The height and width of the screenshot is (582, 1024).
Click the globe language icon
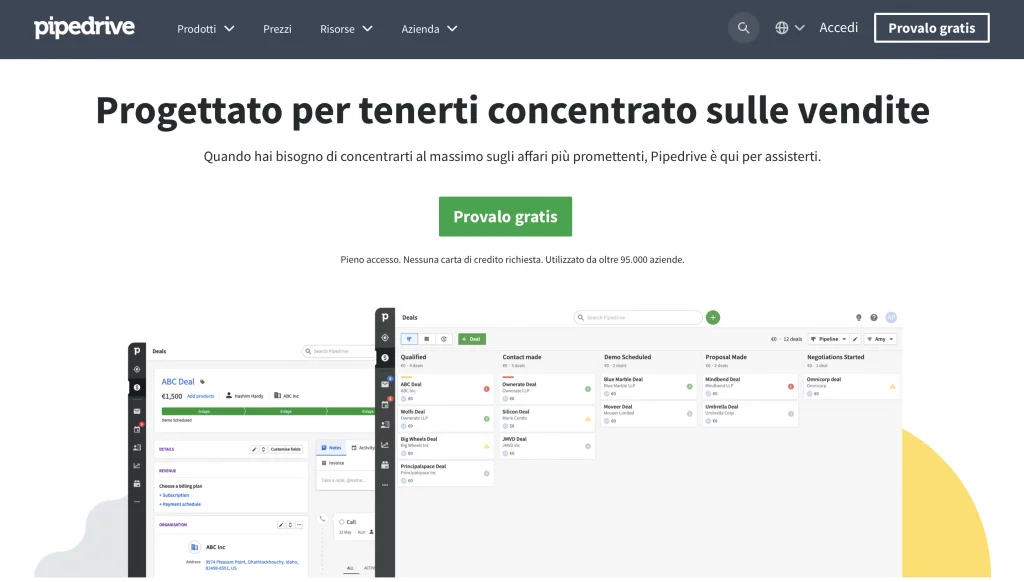pyautogui.click(x=782, y=28)
